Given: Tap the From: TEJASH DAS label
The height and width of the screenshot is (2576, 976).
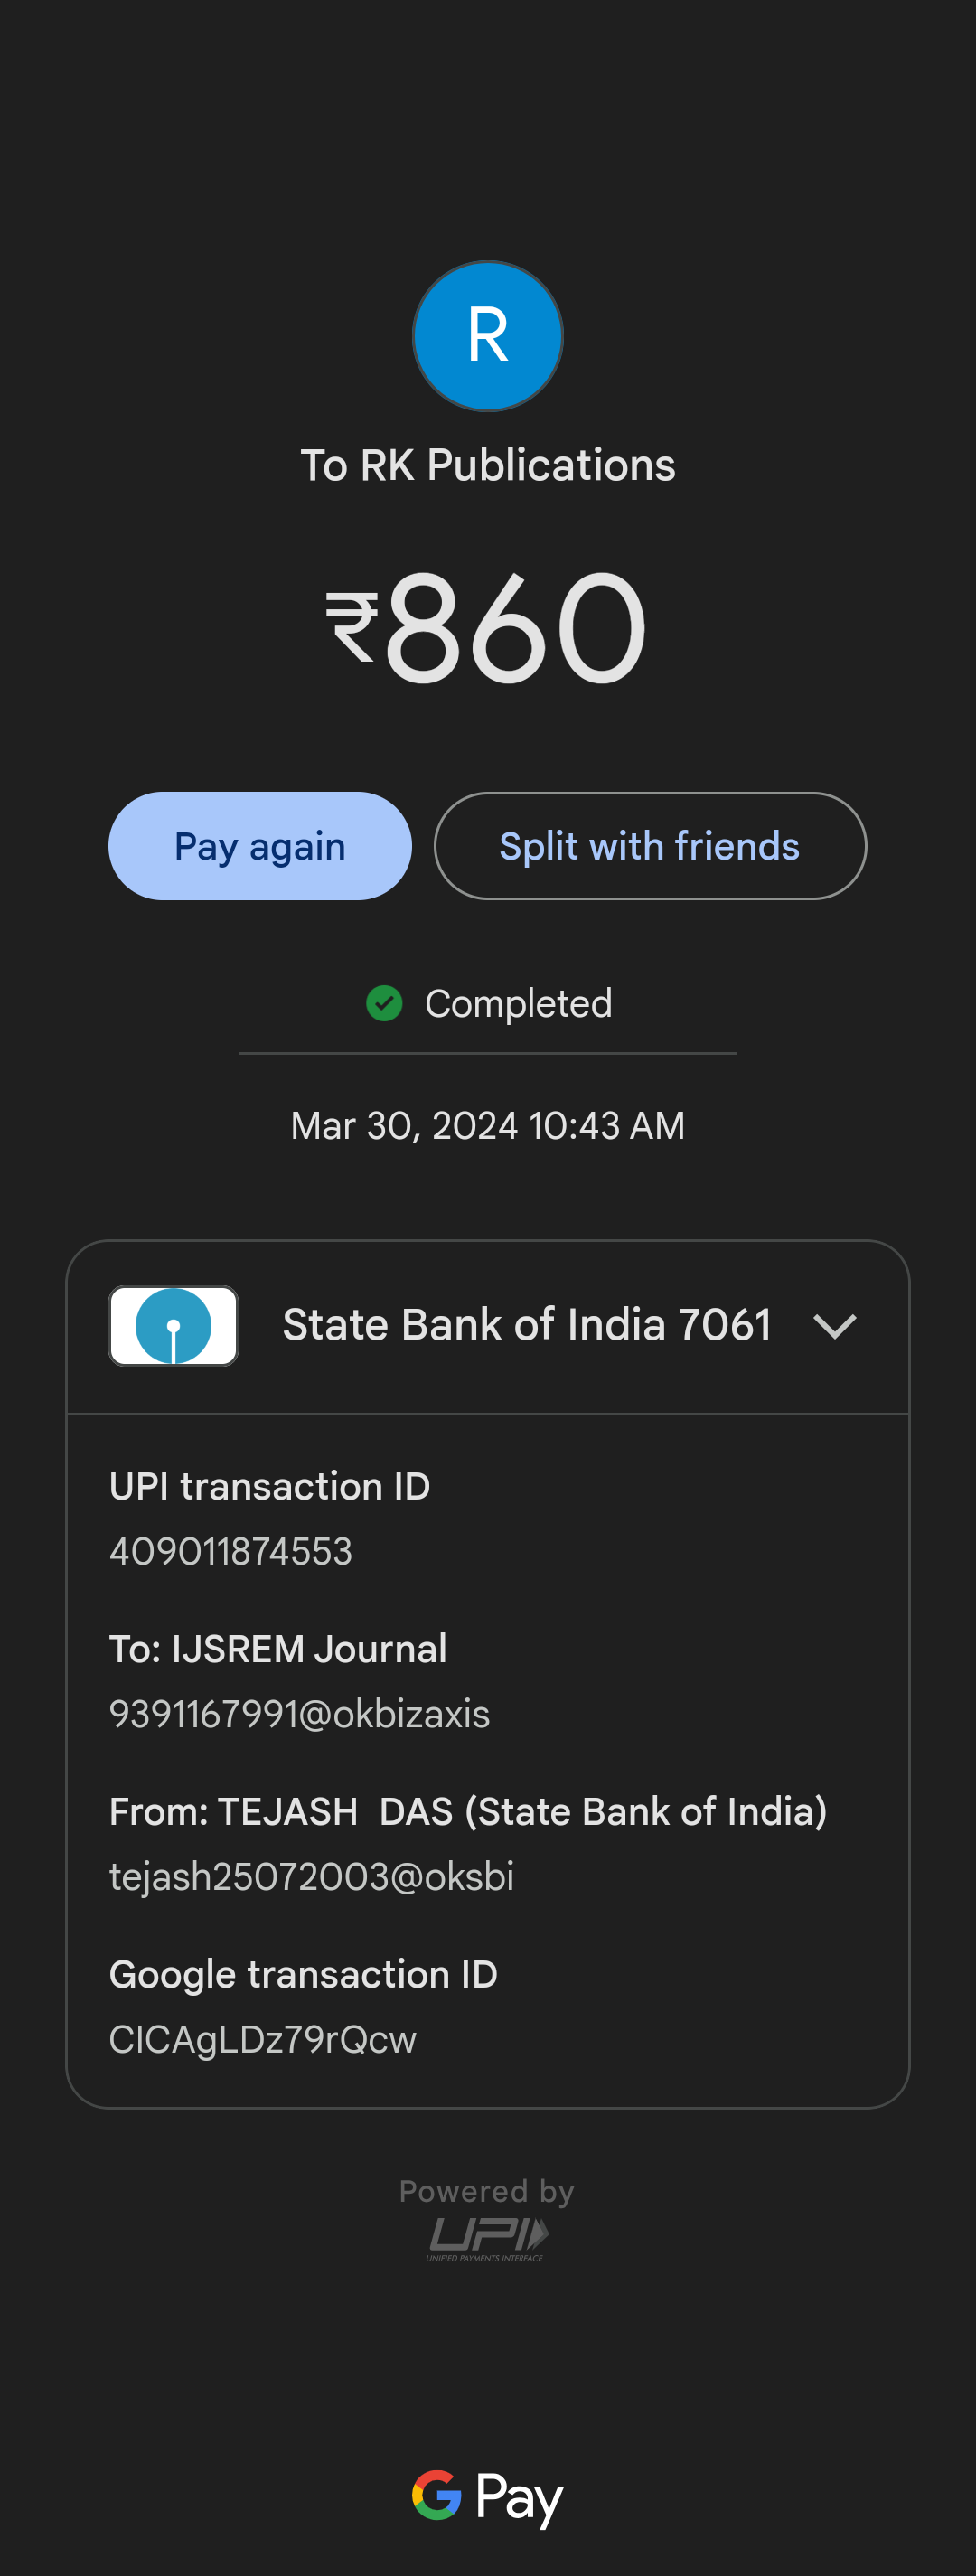Looking at the screenshot, I should click(x=468, y=1812).
